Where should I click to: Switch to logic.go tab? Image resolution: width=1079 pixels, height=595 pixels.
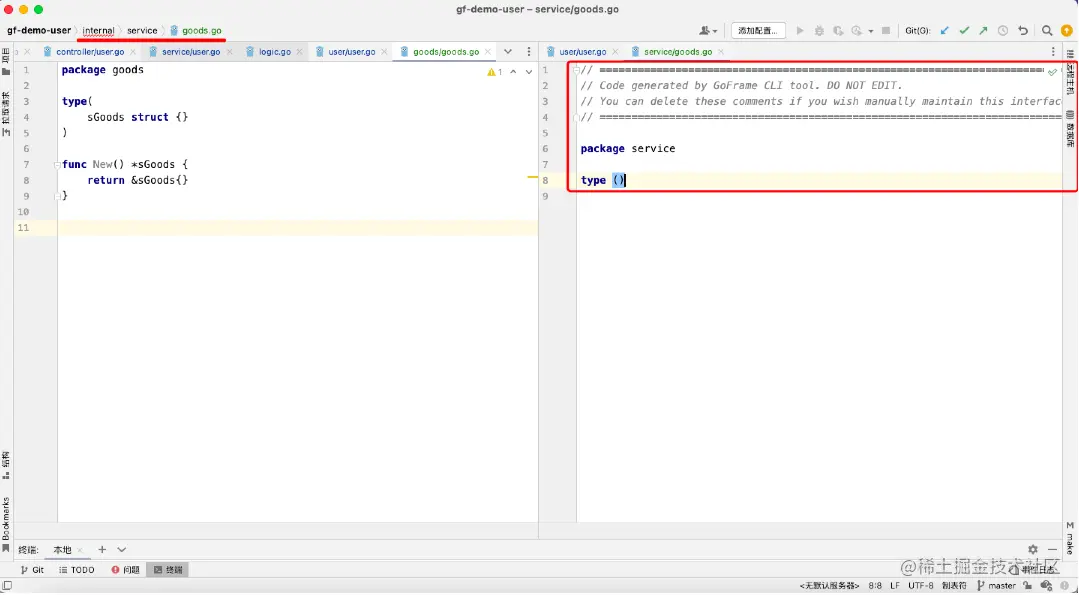click(275, 52)
